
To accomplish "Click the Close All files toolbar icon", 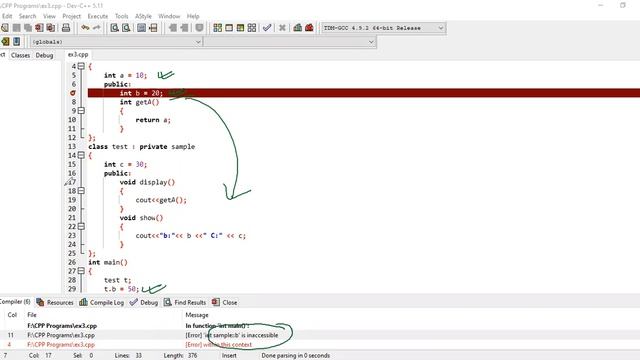I will 51,28.
